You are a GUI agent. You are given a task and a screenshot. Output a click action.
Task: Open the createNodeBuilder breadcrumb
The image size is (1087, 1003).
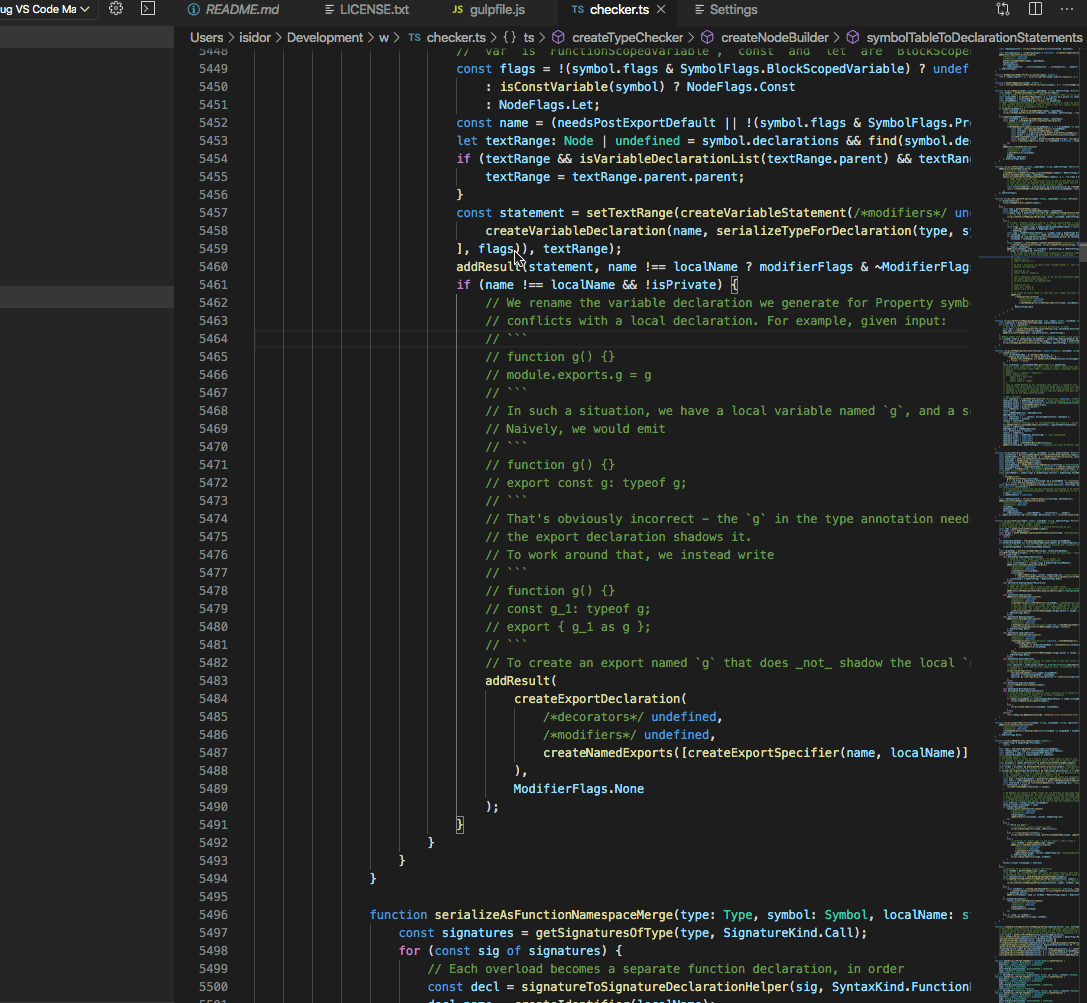774,37
